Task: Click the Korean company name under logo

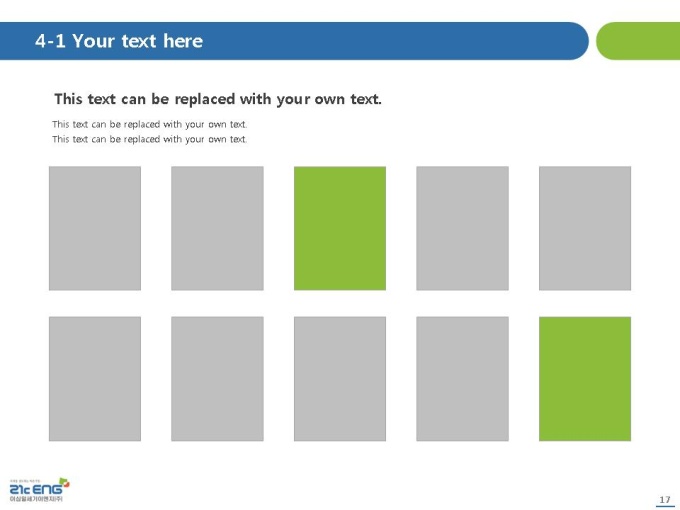Action: tap(36, 499)
